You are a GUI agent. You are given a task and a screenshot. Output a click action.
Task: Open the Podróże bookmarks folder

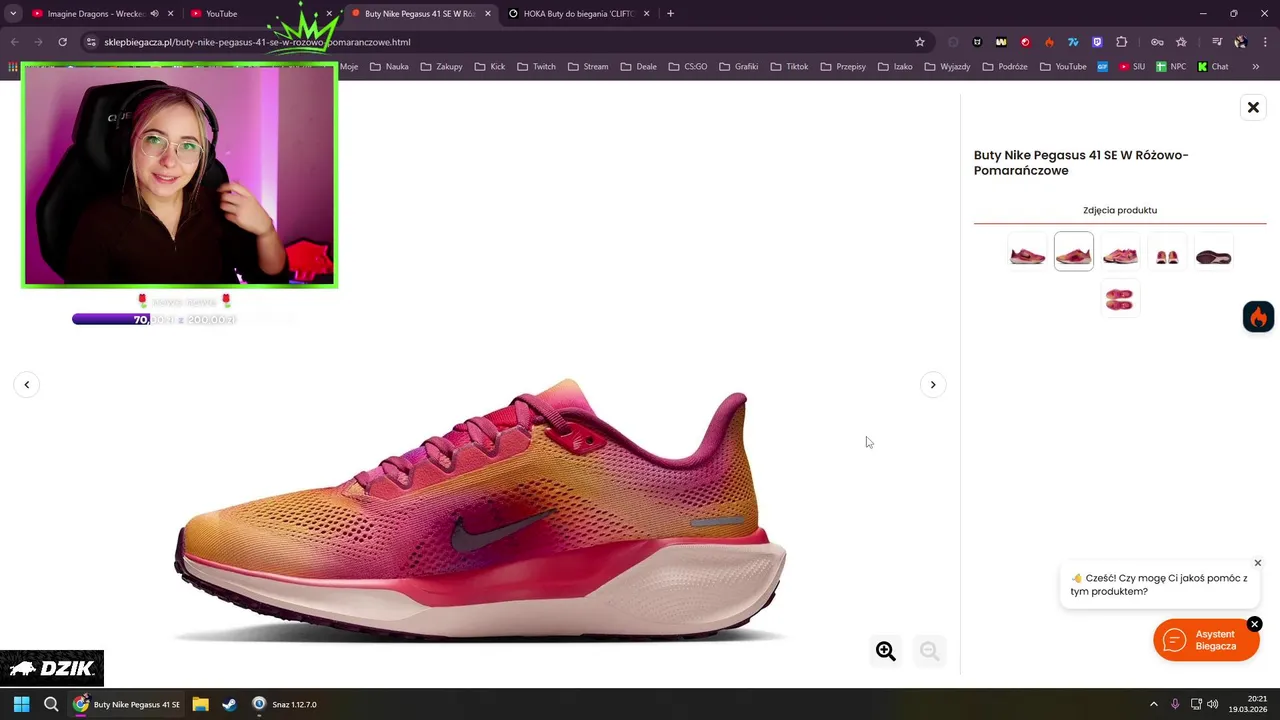pos(1005,67)
